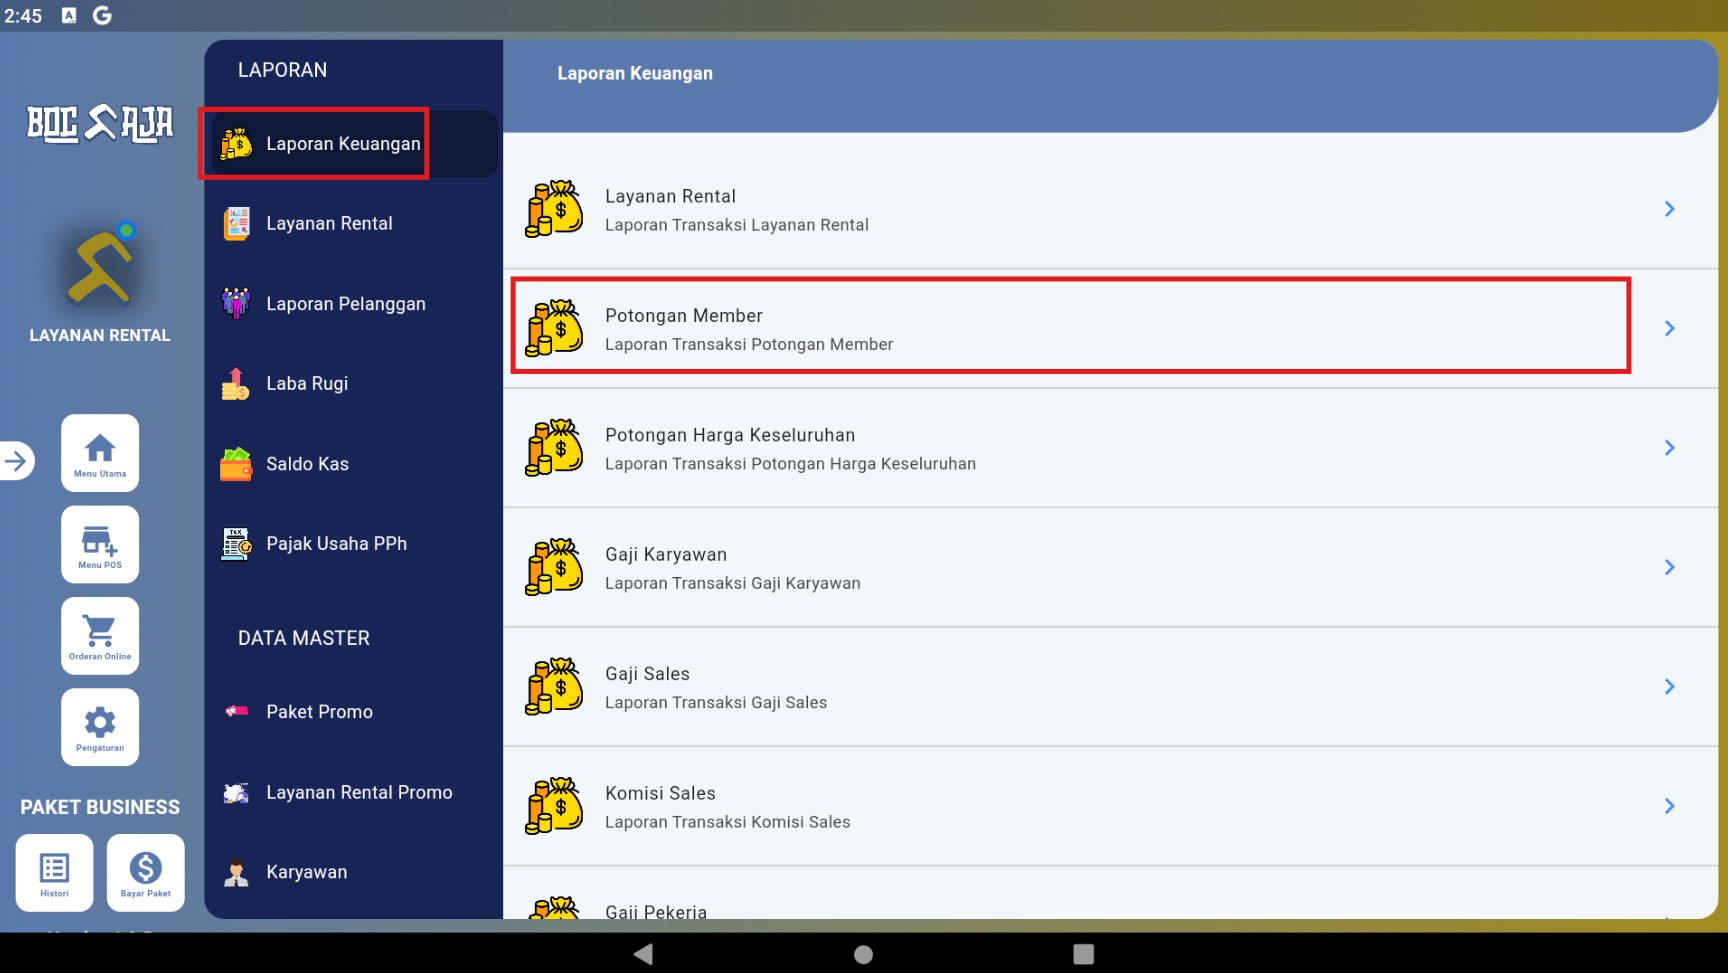Click 'Laporan Transaksi Layanan Rental' subtitle

point(737,225)
